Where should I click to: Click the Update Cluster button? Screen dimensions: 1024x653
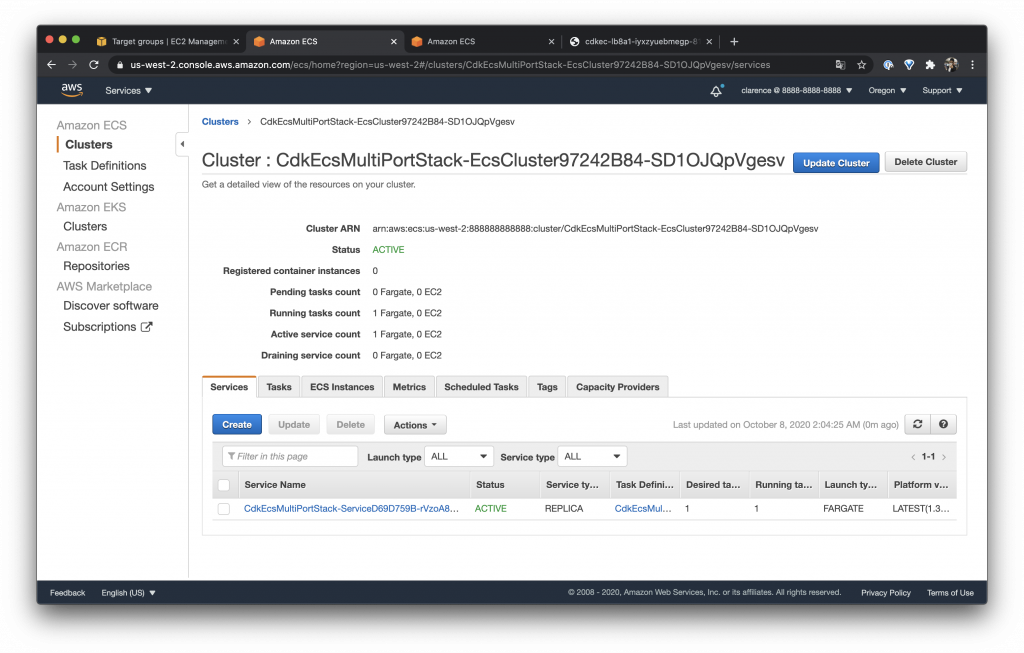(x=836, y=163)
